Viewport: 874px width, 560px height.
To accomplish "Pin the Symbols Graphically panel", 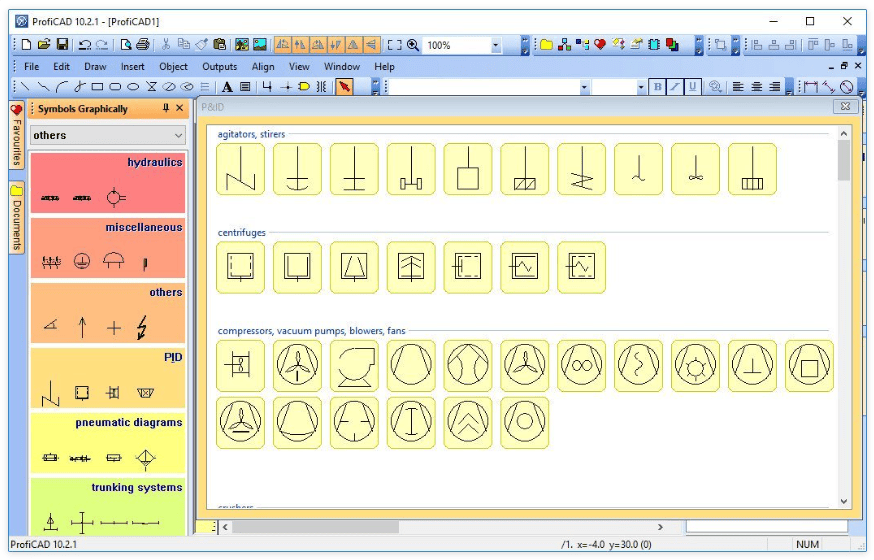I will point(166,108).
